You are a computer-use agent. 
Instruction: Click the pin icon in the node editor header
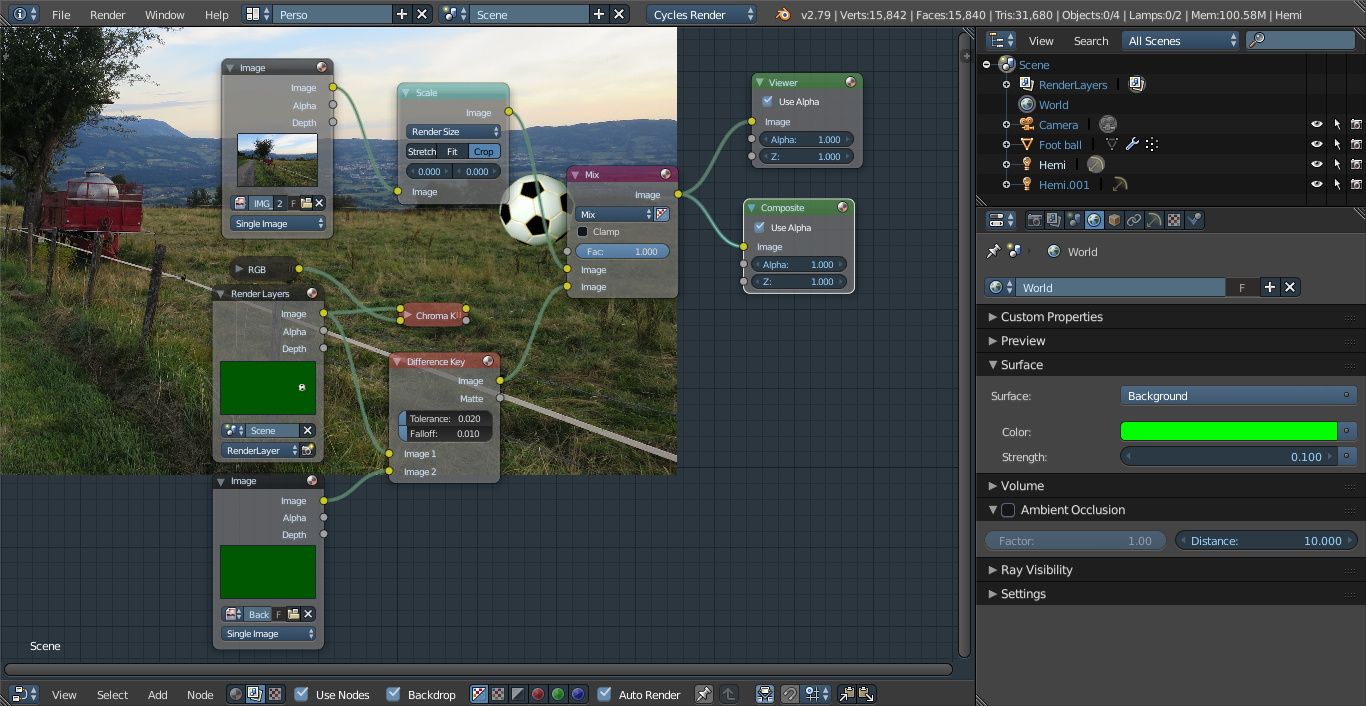[704, 694]
